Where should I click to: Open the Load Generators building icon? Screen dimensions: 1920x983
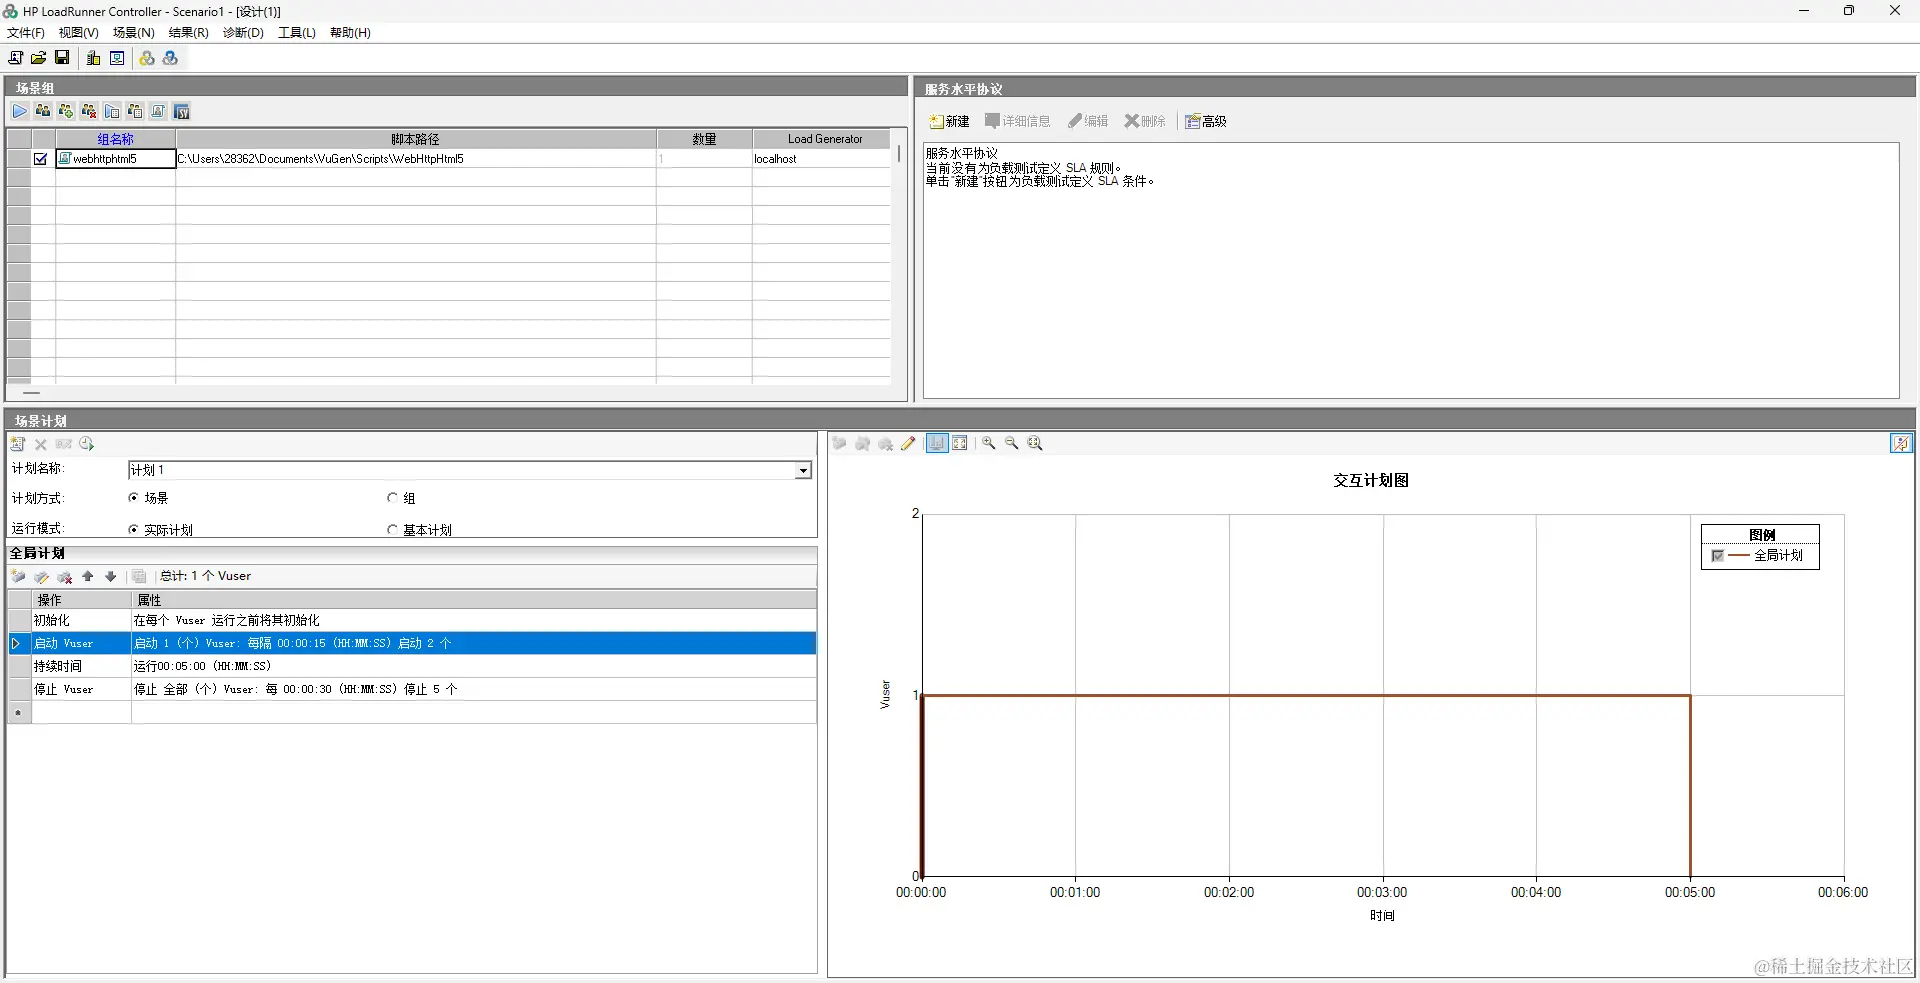pos(94,58)
